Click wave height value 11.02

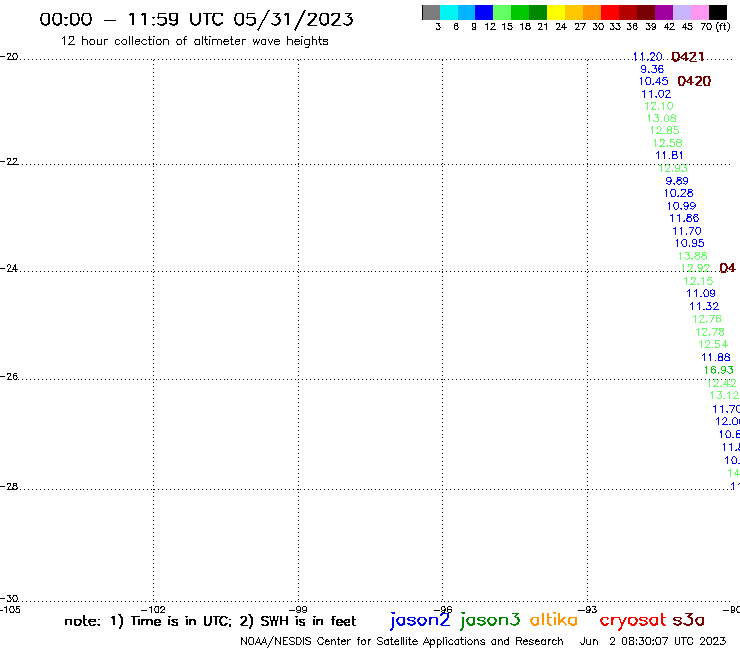pos(656,94)
